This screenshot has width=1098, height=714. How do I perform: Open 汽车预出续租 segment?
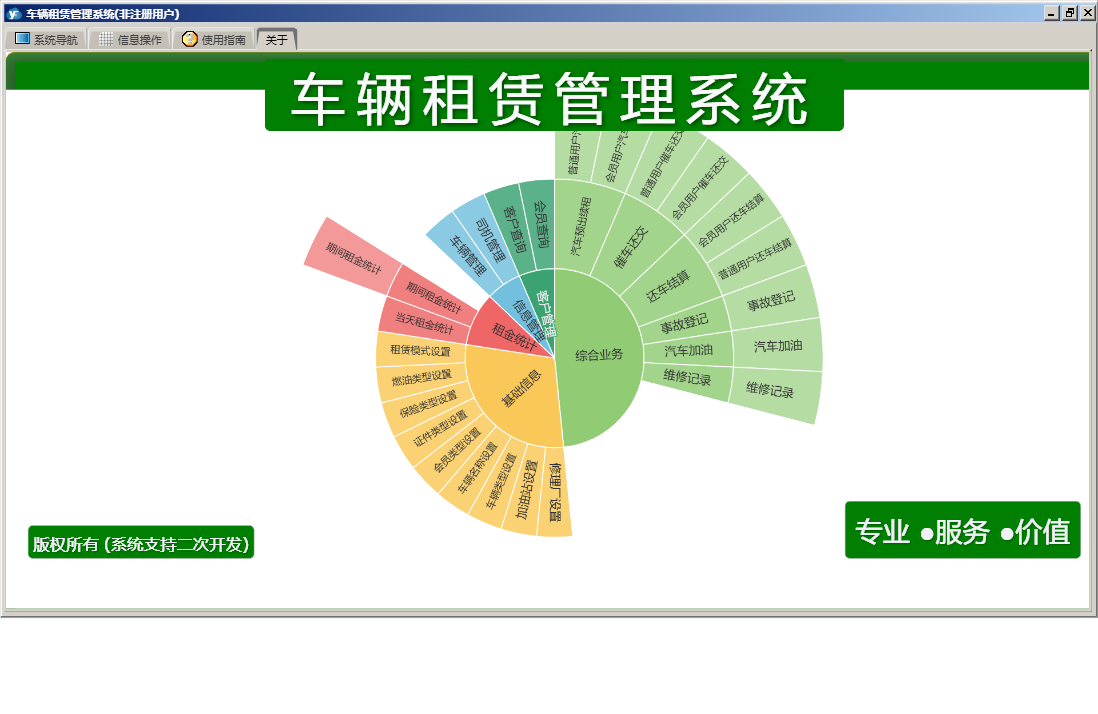(581, 225)
